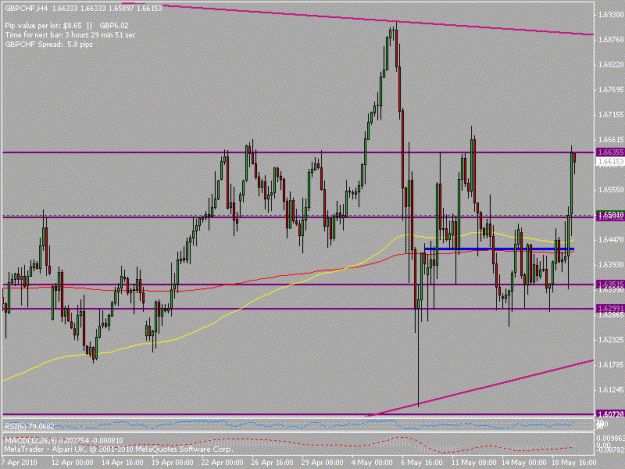This screenshot has width=625, height=469.
Task: Click the RSI(6) 79.0682 indicator label
Action: click(x=29, y=426)
